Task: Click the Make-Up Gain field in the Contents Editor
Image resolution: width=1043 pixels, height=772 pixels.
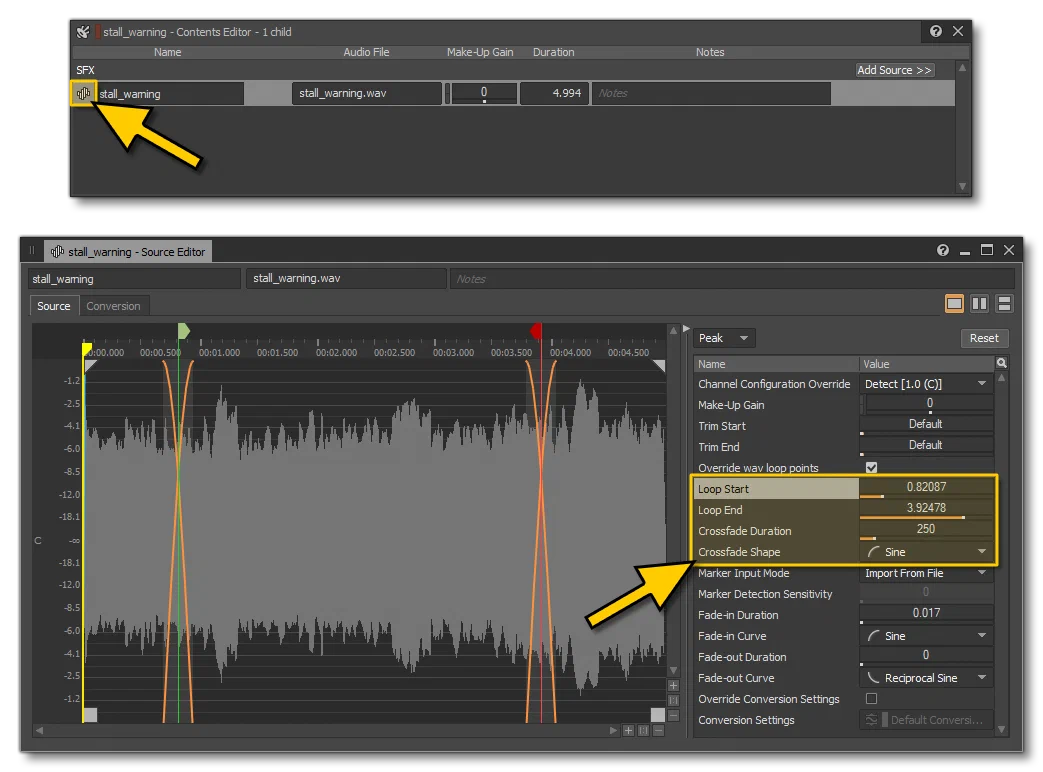Action: (x=484, y=93)
